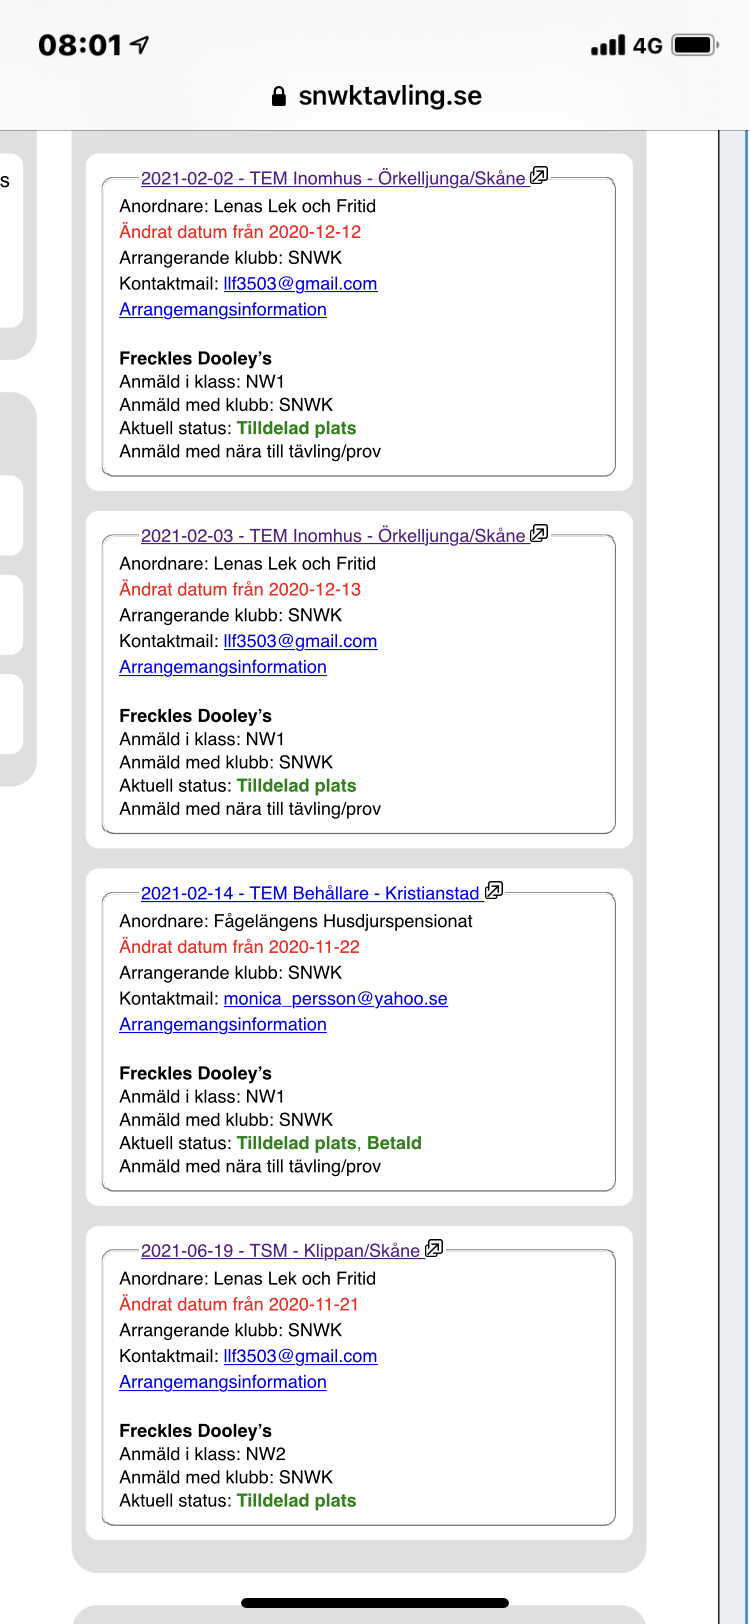
Task: Tap the snwktavling.se address bar
Action: (376, 96)
